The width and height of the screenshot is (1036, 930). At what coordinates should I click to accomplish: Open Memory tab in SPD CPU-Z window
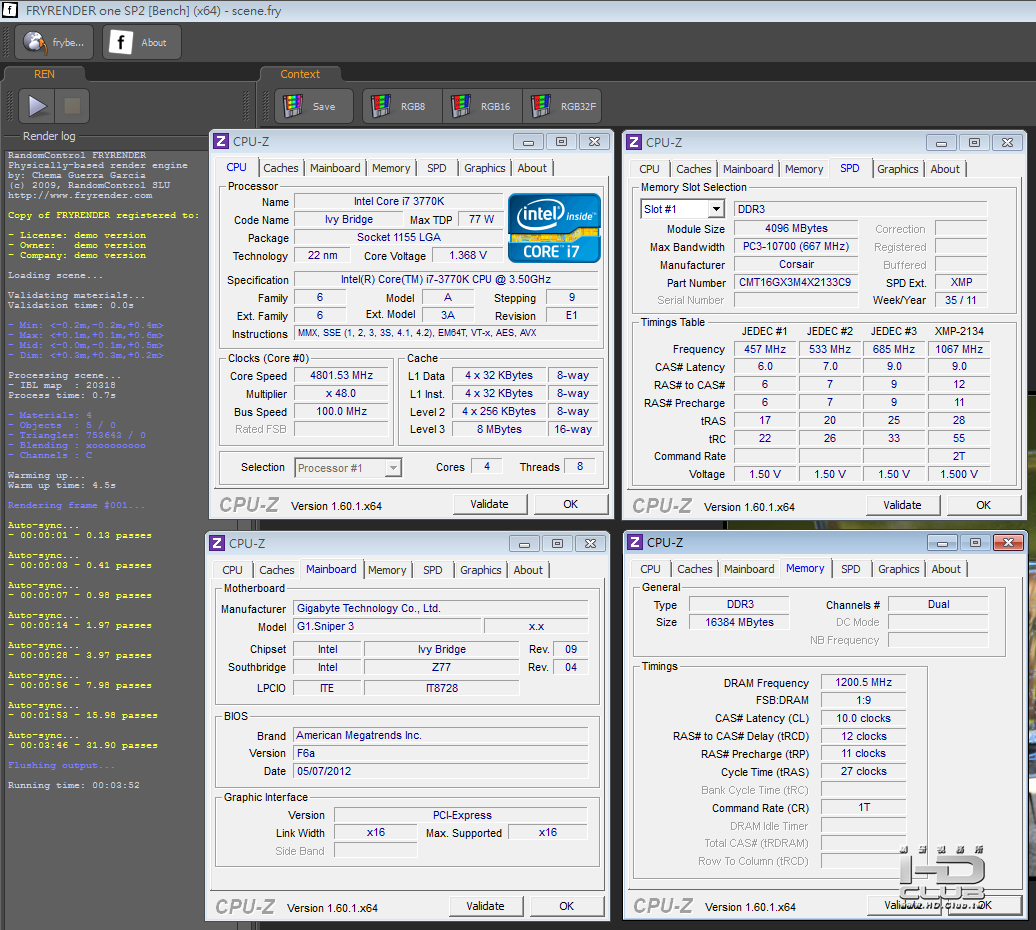(x=804, y=169)
